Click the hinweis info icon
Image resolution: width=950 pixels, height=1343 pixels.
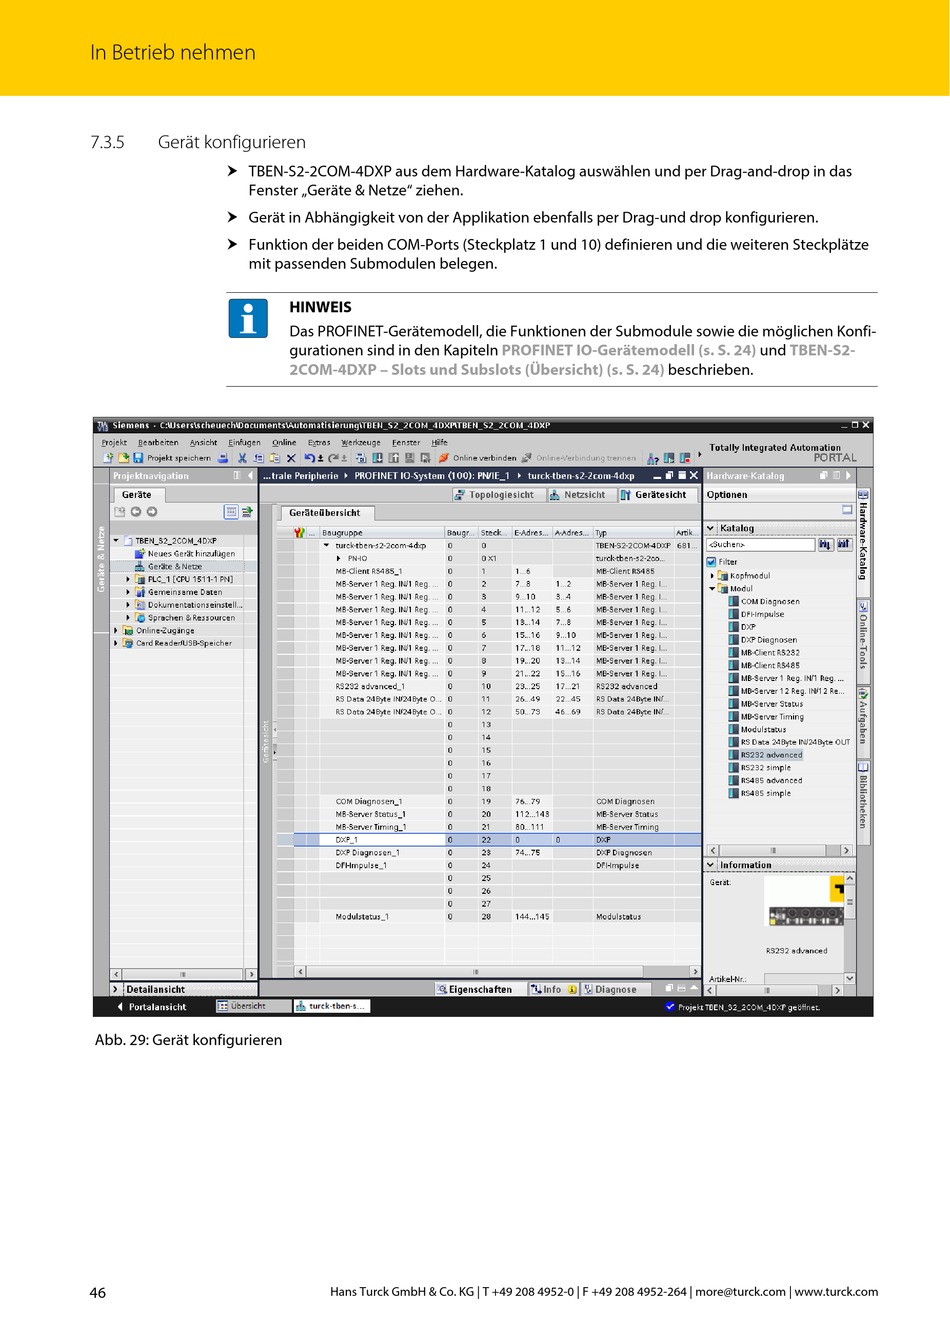[248, 318]
